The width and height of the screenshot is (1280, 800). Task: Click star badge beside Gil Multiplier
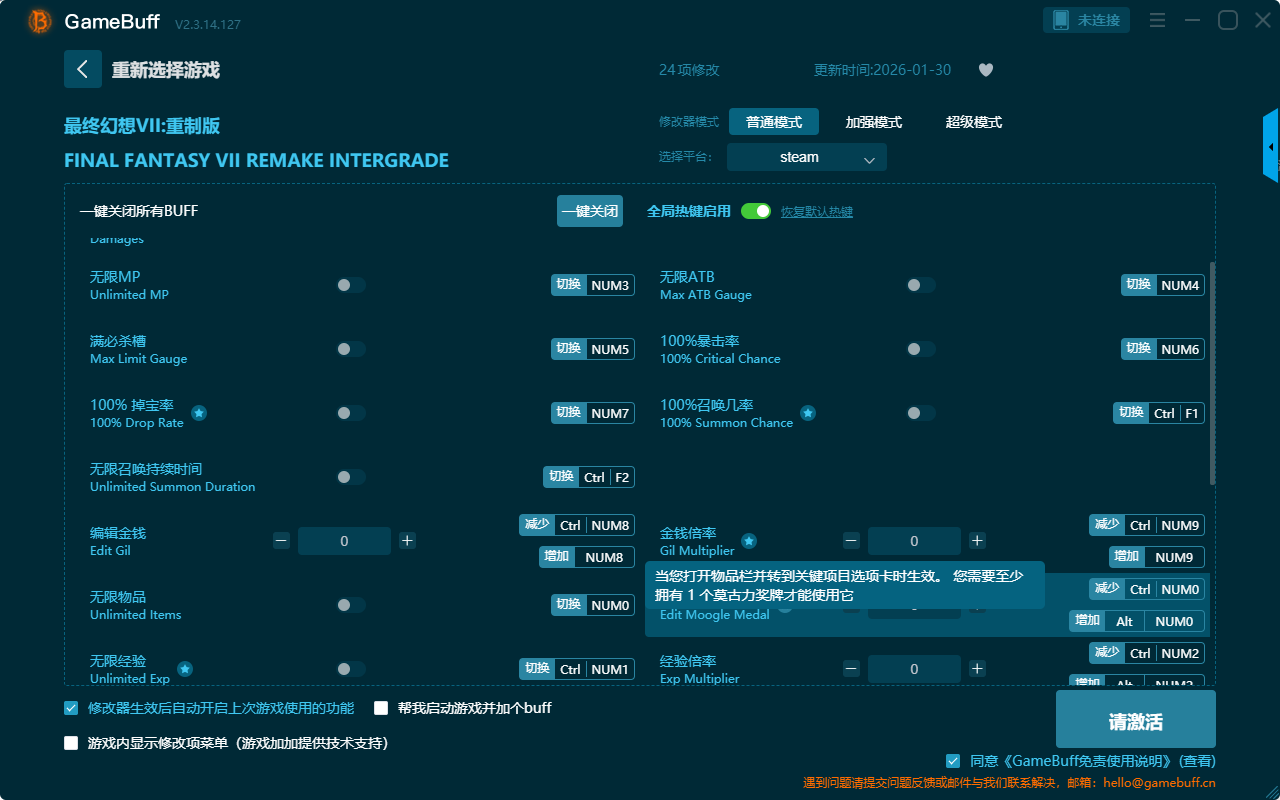748,541
